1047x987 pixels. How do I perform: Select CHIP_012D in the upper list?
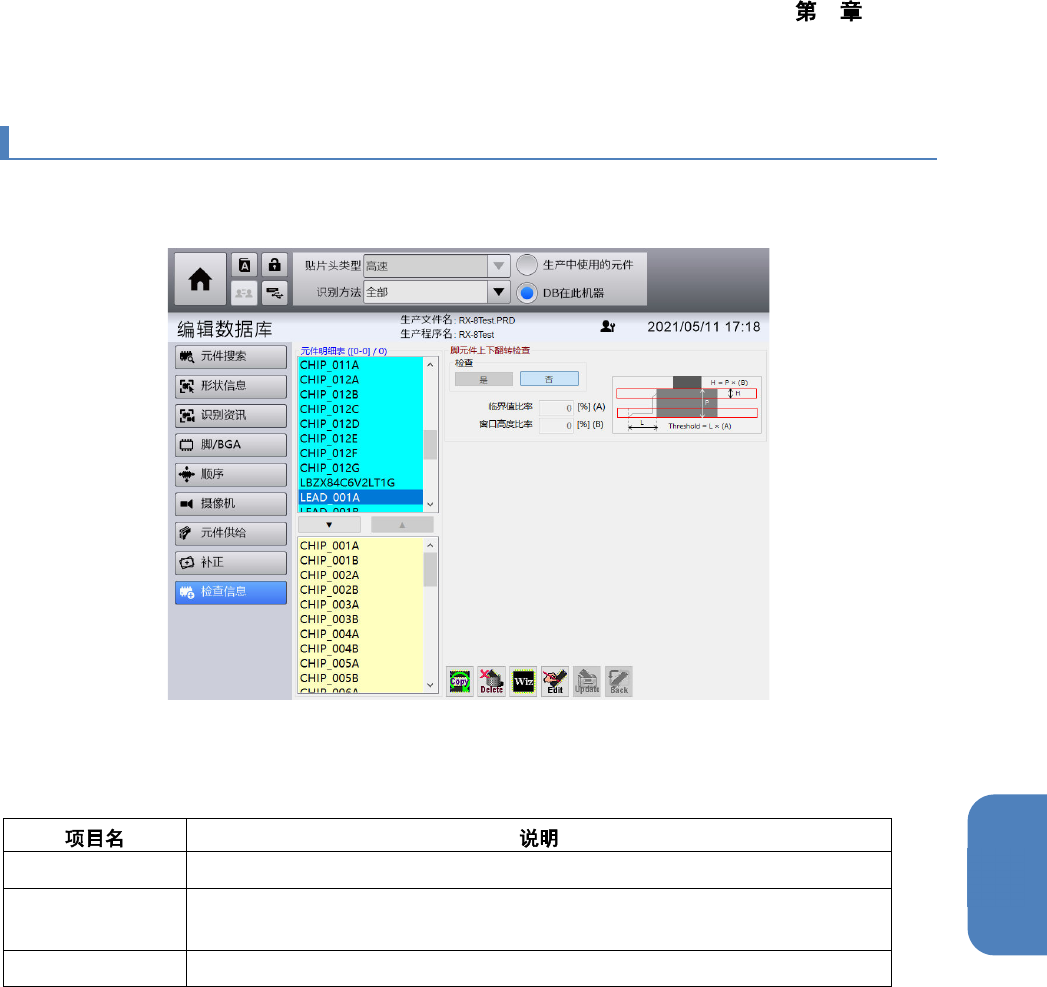coord(361,424)
